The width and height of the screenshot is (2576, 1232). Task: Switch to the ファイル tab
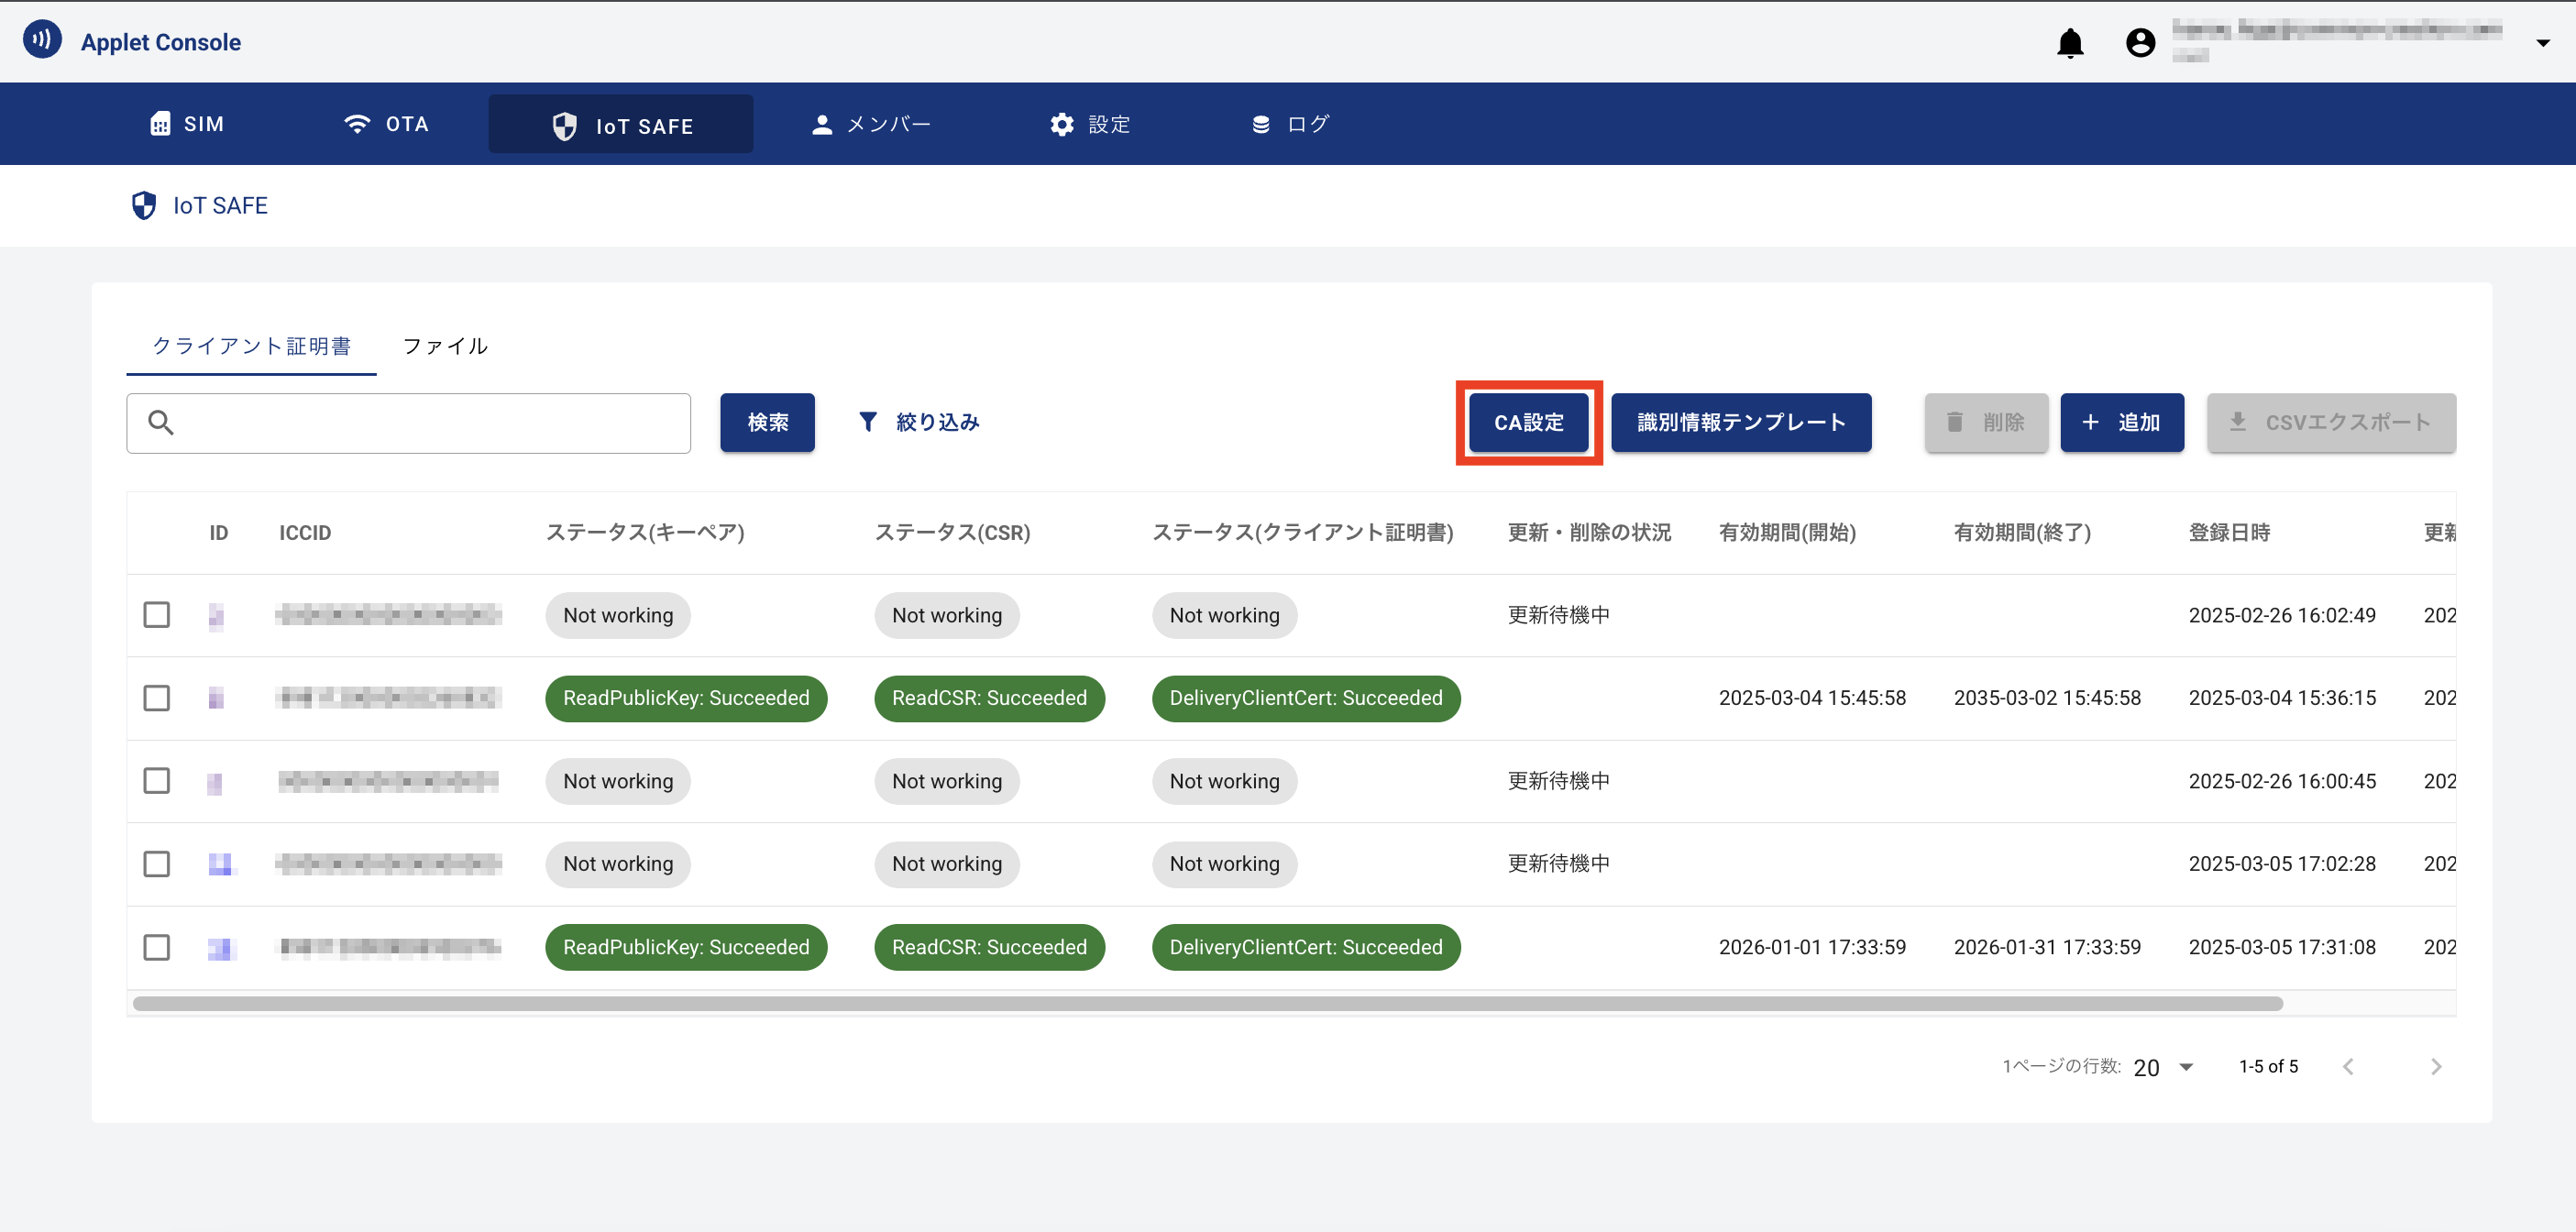445,346
